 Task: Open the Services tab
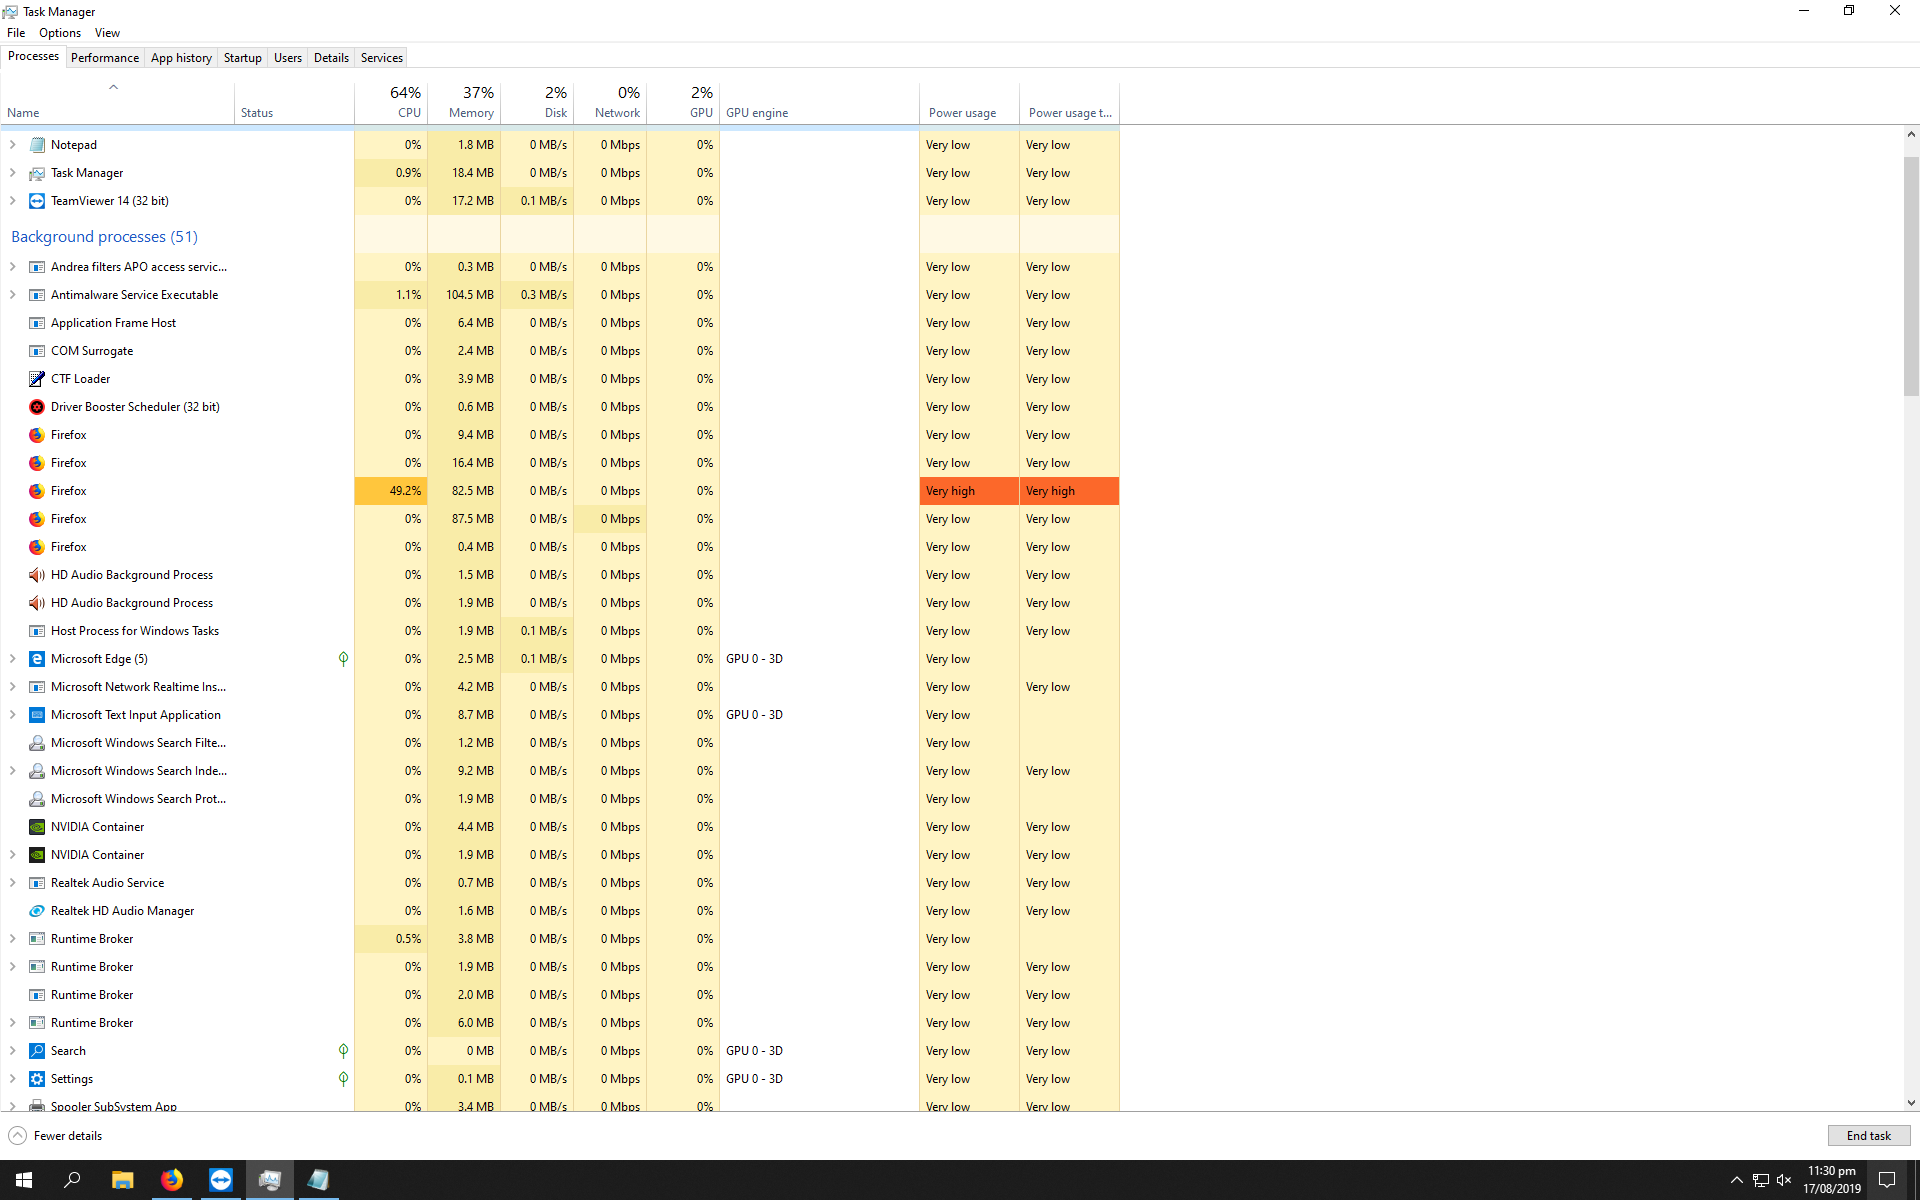click(381, 58)
